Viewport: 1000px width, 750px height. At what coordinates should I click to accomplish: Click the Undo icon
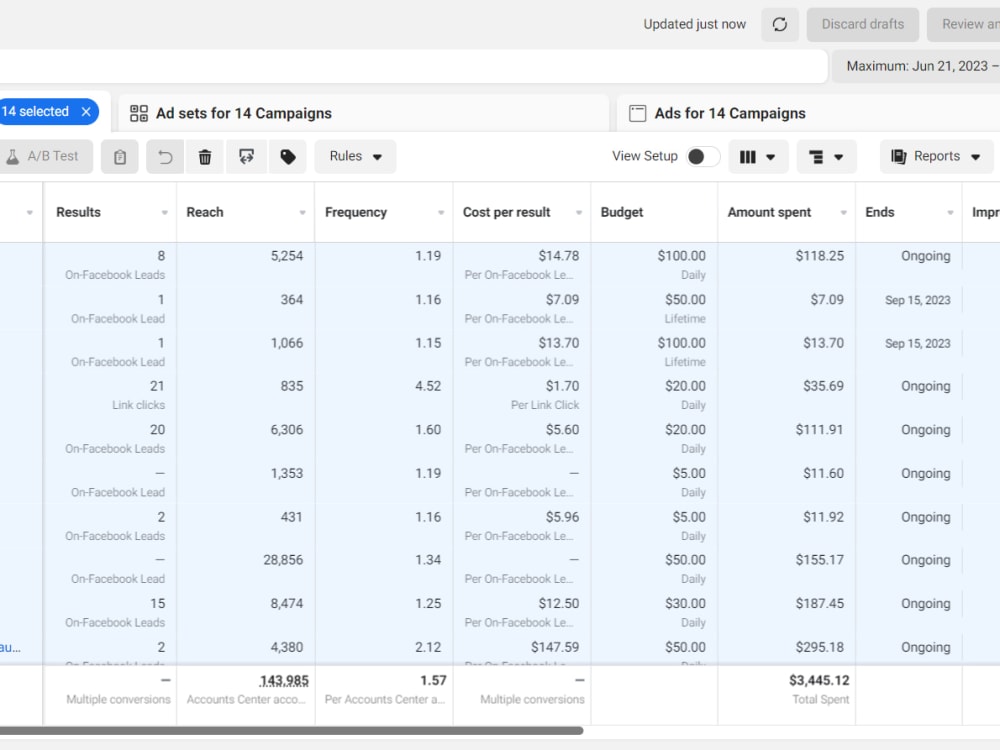(164, 156)
